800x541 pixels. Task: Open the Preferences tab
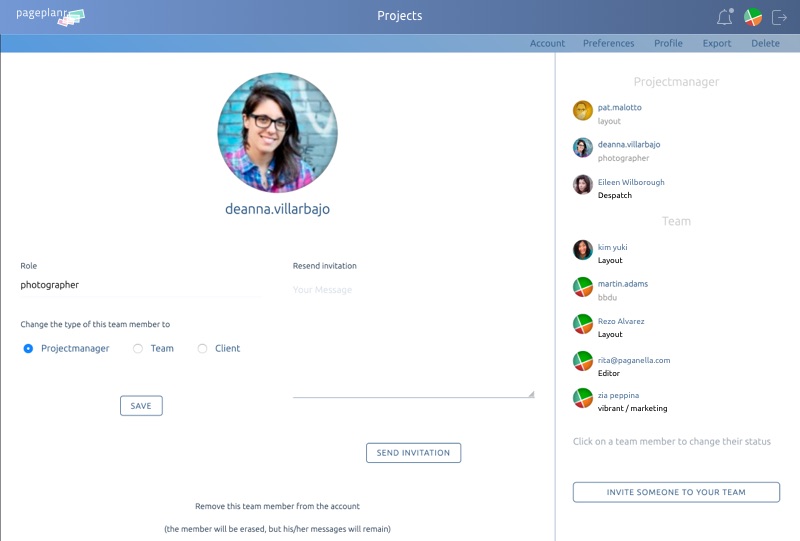[x=608, y=43]
